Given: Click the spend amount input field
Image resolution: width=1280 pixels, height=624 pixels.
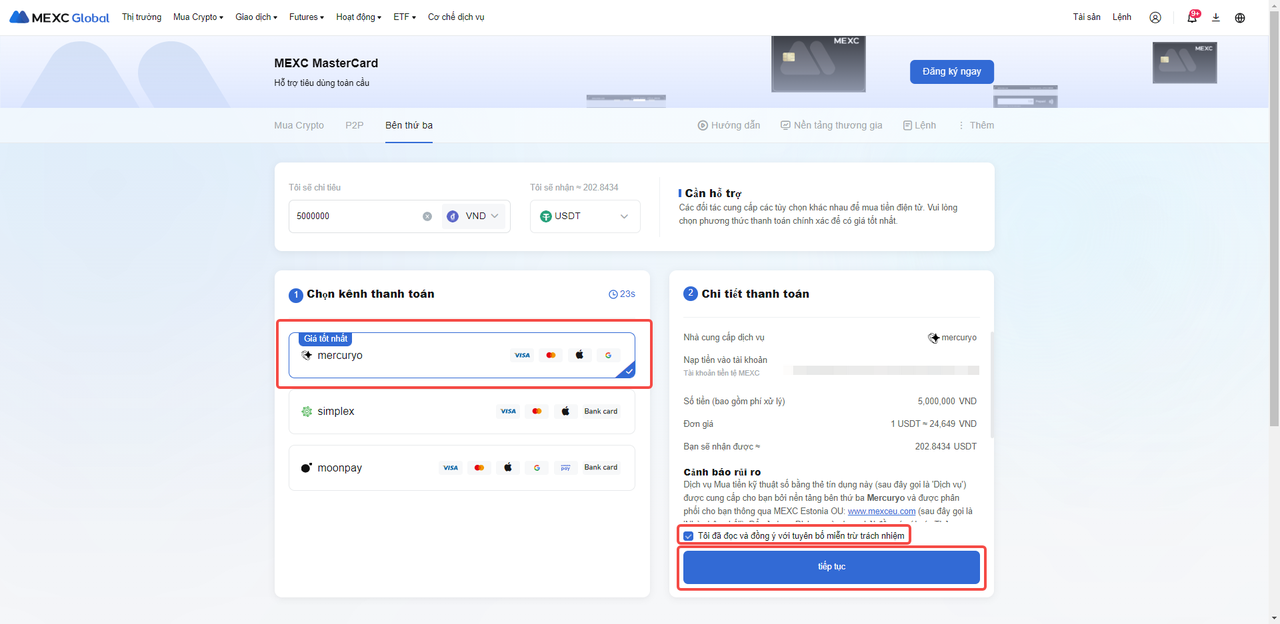Looking at the screenshot, I should [x=355, y=216].
